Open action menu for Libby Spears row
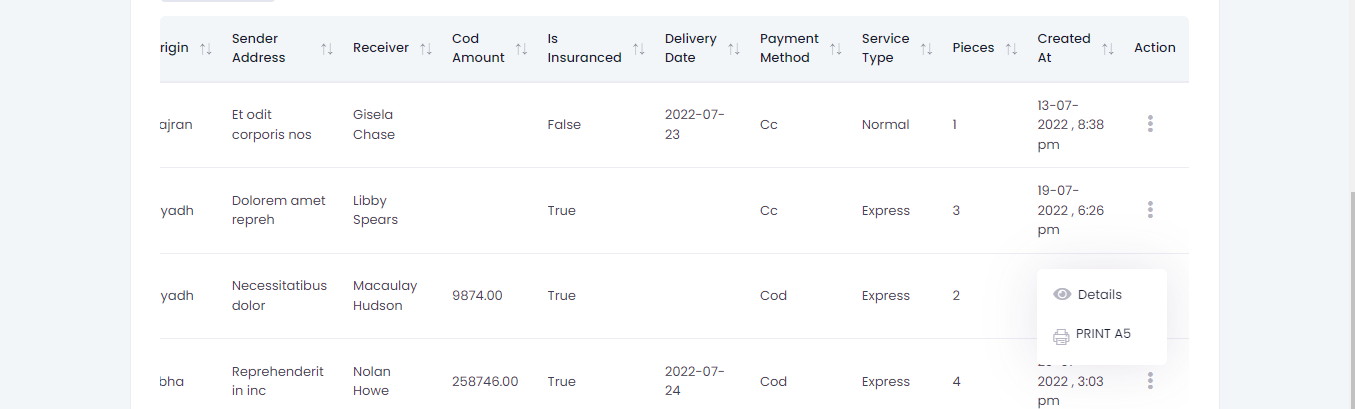 pos(1150,210)
